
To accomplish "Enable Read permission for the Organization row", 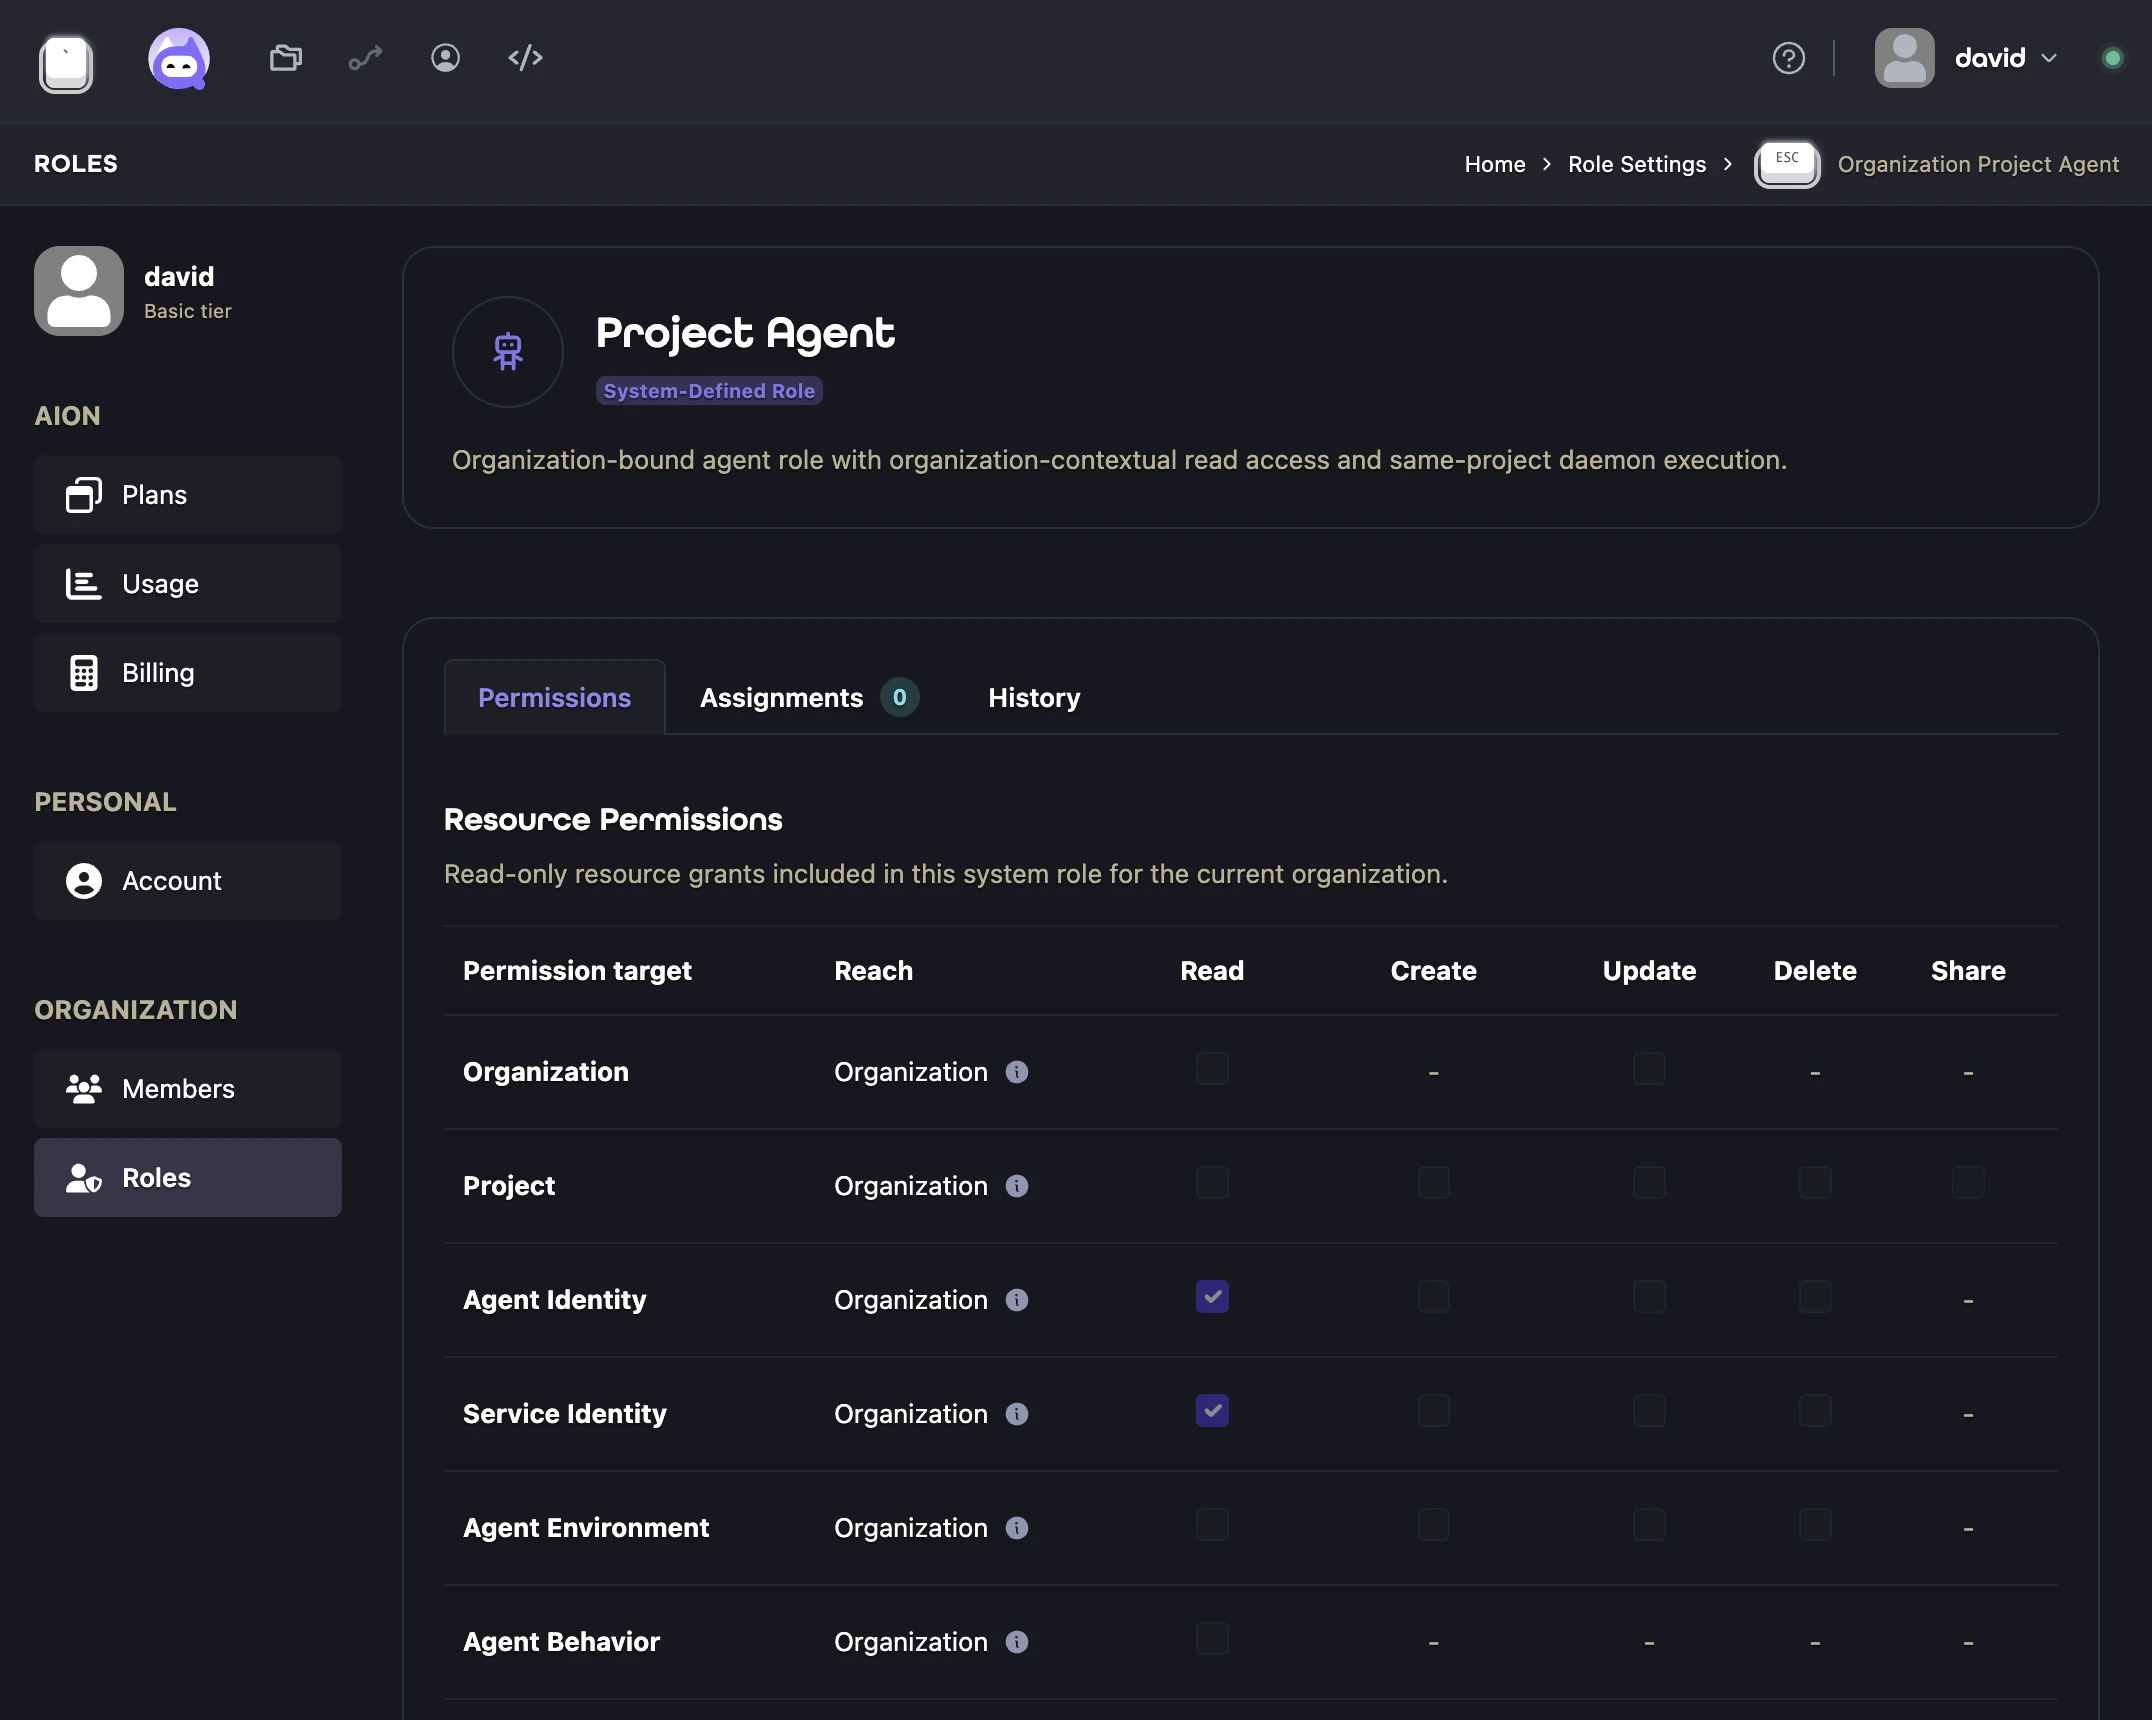I will click(x=1211, y=1069).
